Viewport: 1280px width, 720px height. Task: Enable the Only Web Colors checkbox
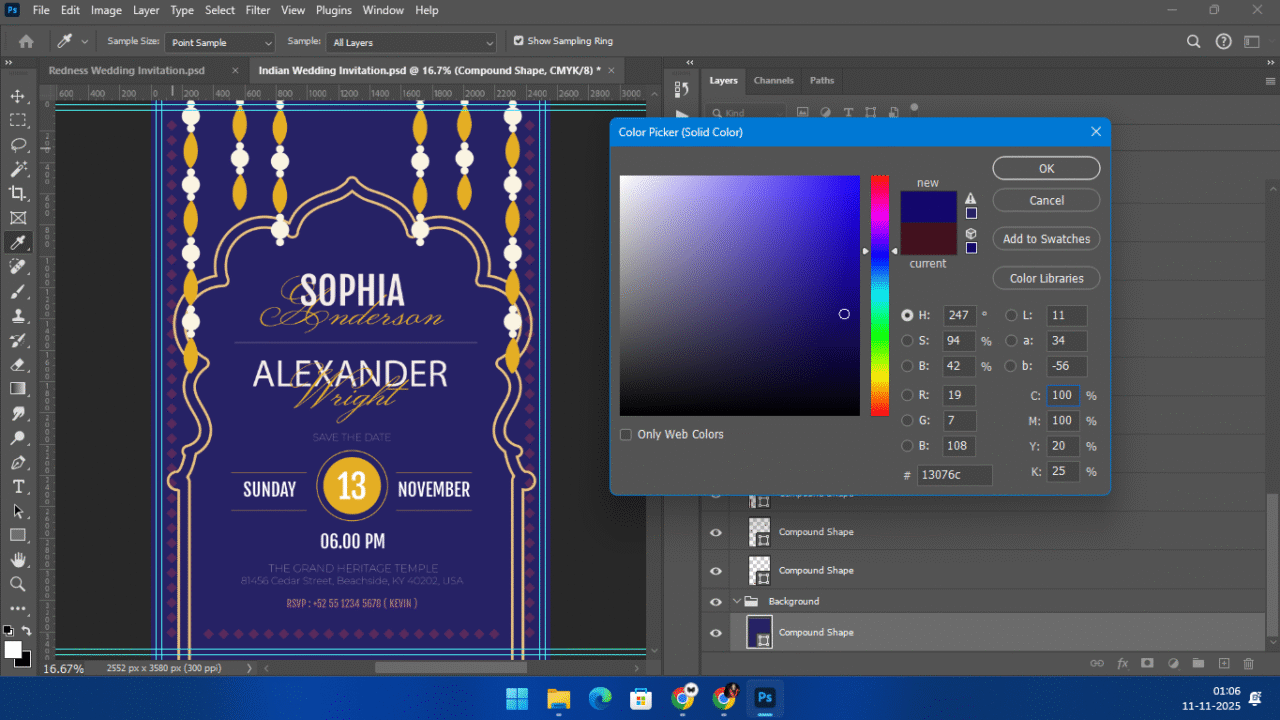(x=626, y=435)
